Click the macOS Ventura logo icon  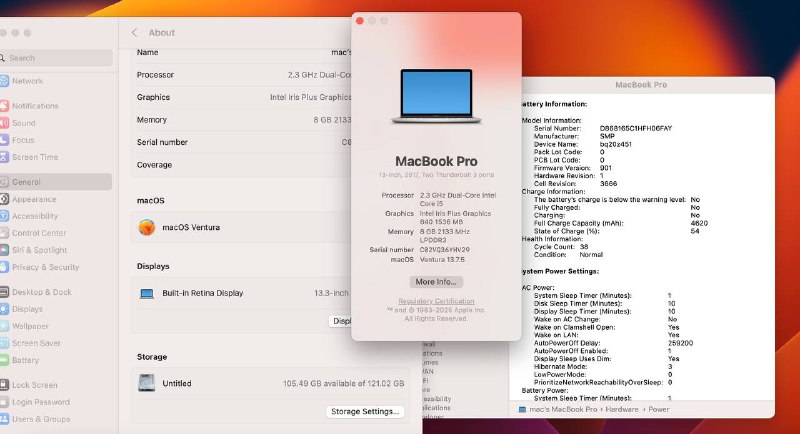[146, 227]
